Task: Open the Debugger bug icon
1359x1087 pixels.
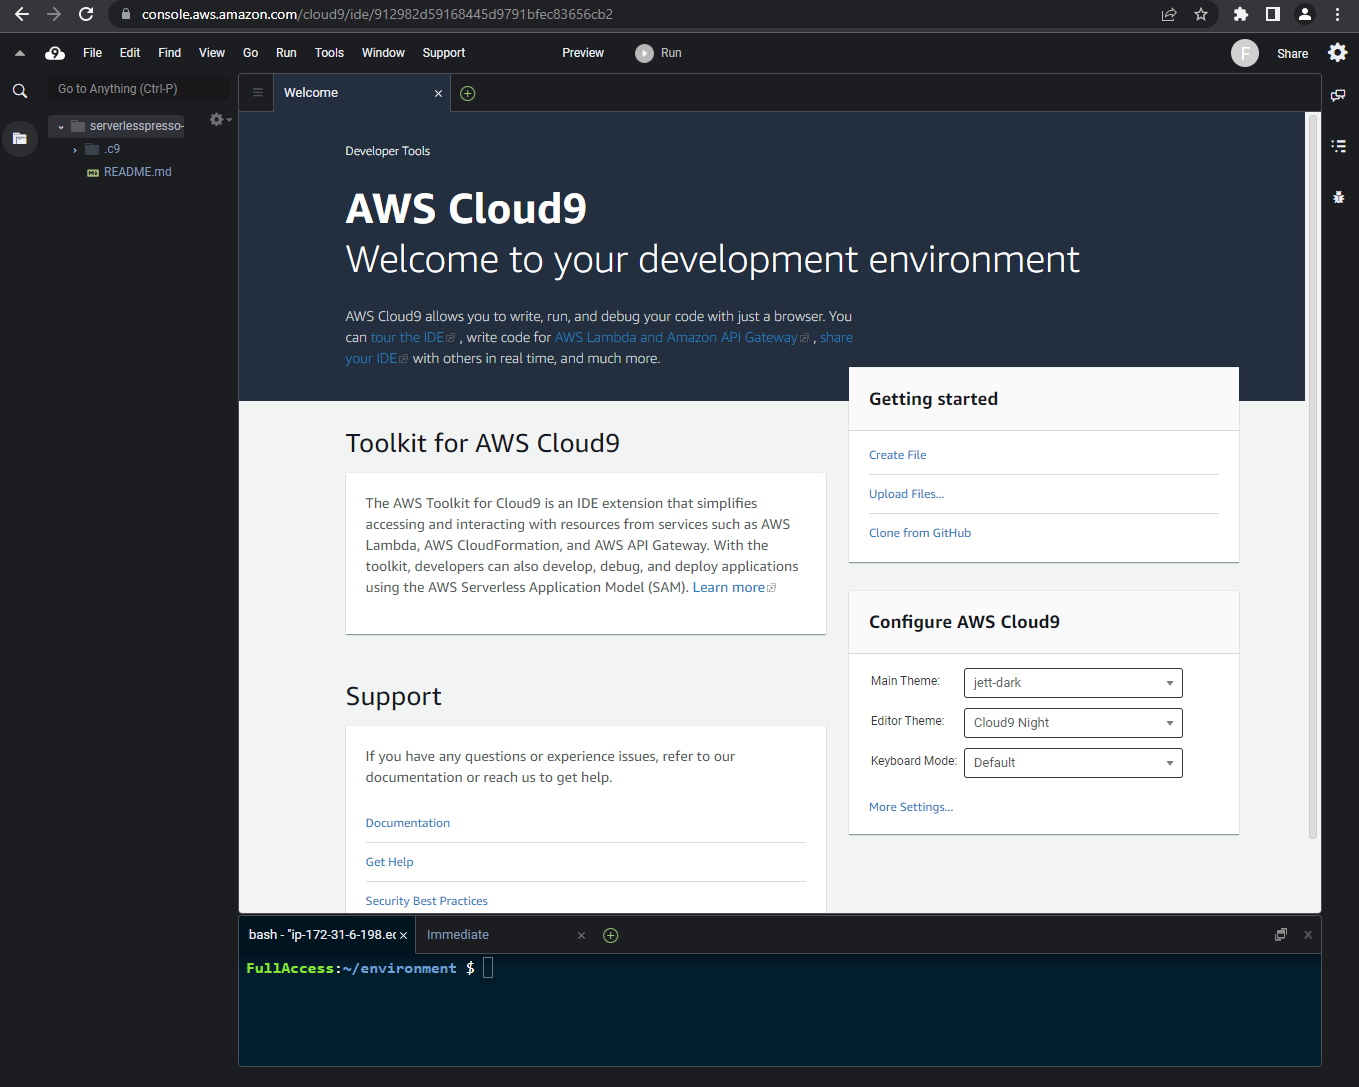Action: point(1338,197)
